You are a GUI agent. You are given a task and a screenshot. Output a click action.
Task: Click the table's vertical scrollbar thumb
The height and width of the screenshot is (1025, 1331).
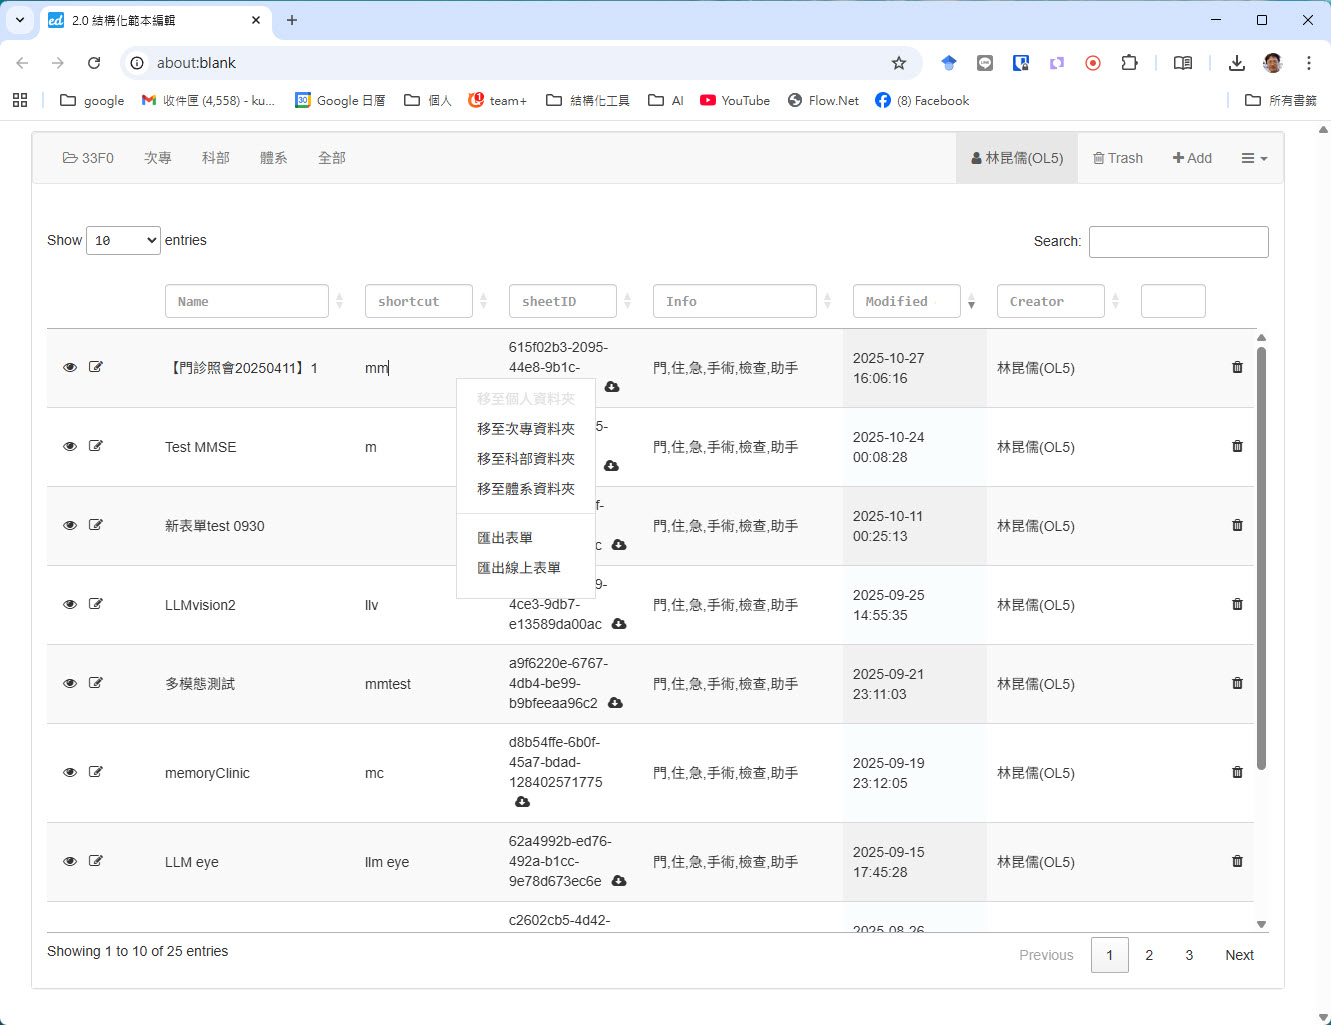click(x=1261, y=560)
